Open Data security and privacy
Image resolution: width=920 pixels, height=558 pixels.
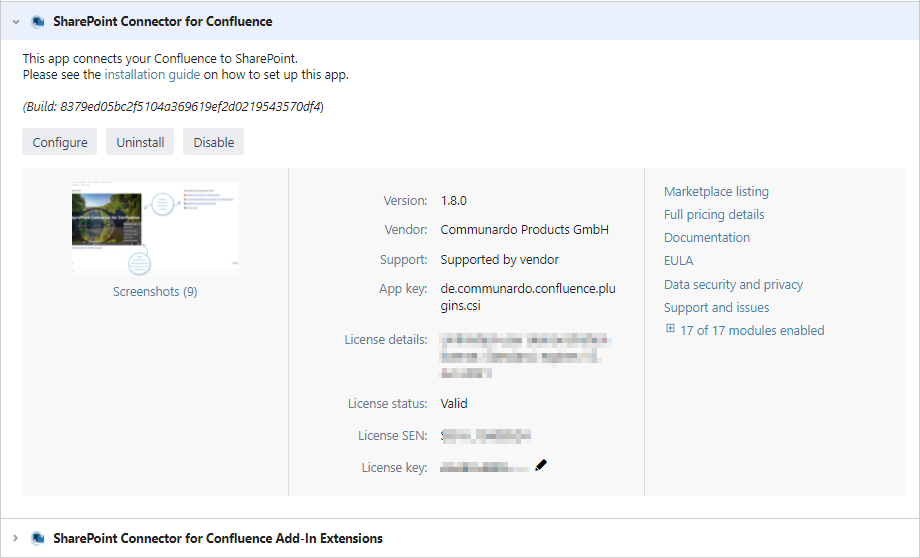tap(733, 284)
